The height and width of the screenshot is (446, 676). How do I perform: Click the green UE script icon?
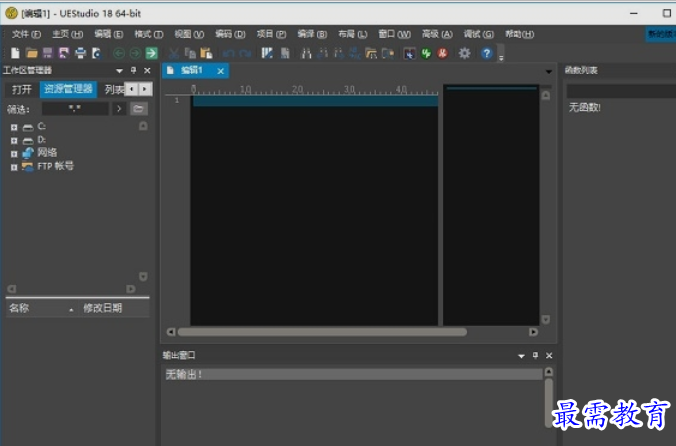coord(426,53)
